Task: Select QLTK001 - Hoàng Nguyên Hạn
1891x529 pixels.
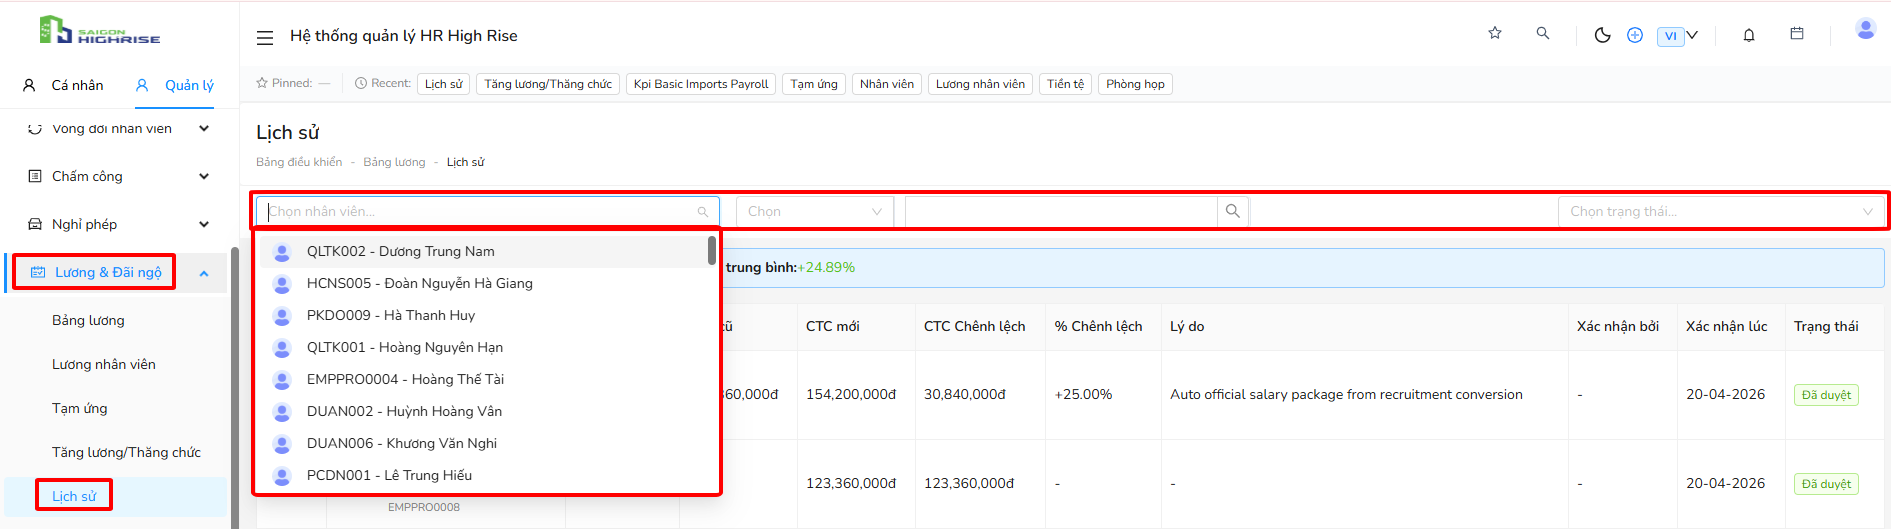Action: point(484,347)
